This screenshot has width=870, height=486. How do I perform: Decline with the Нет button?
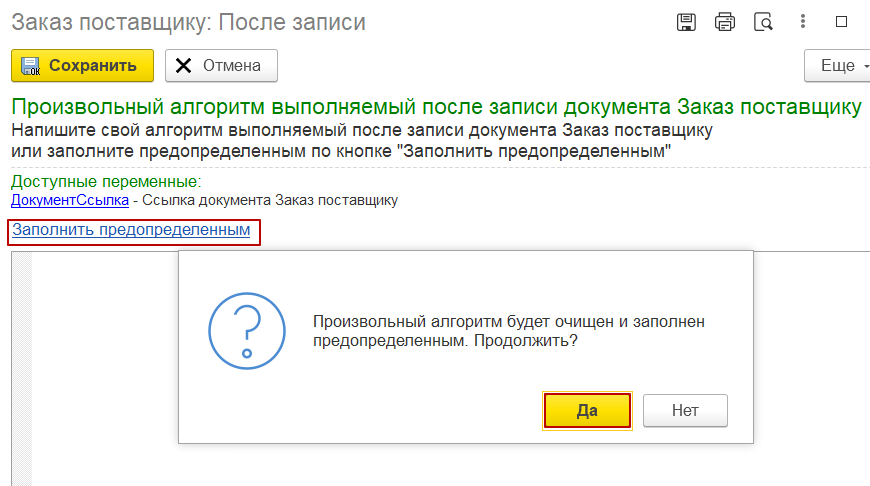685,411
